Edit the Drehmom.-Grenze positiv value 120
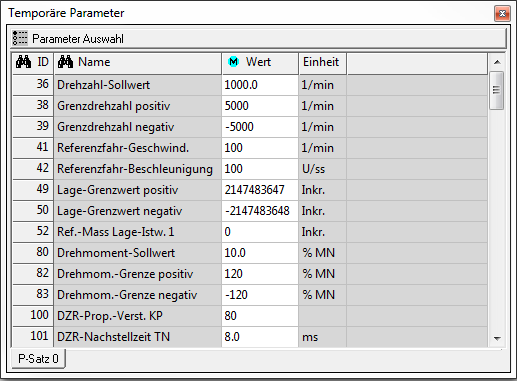Image resolution: width=517 pixels, height=381 pixels. [x=260, y=274]
